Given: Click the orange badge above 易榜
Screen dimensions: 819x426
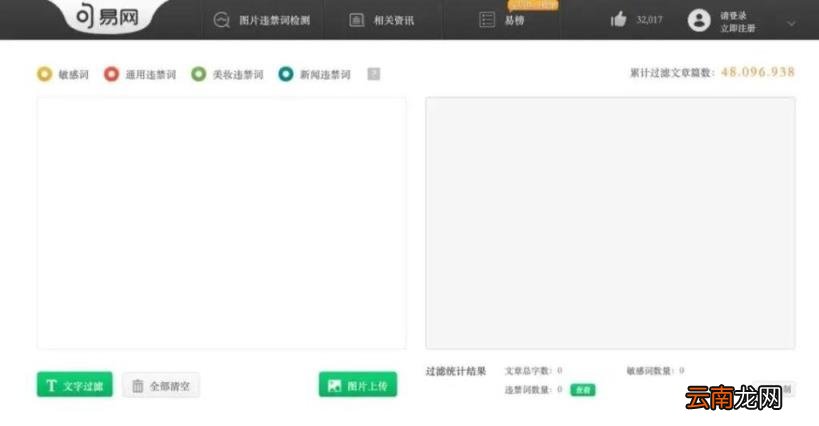Looking at the screenshot, I should click(x=533, y=5).
